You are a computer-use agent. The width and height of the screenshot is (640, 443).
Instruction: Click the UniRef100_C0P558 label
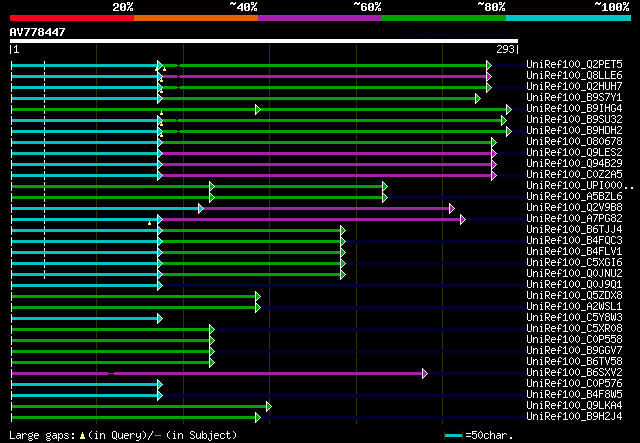(574, 340)
